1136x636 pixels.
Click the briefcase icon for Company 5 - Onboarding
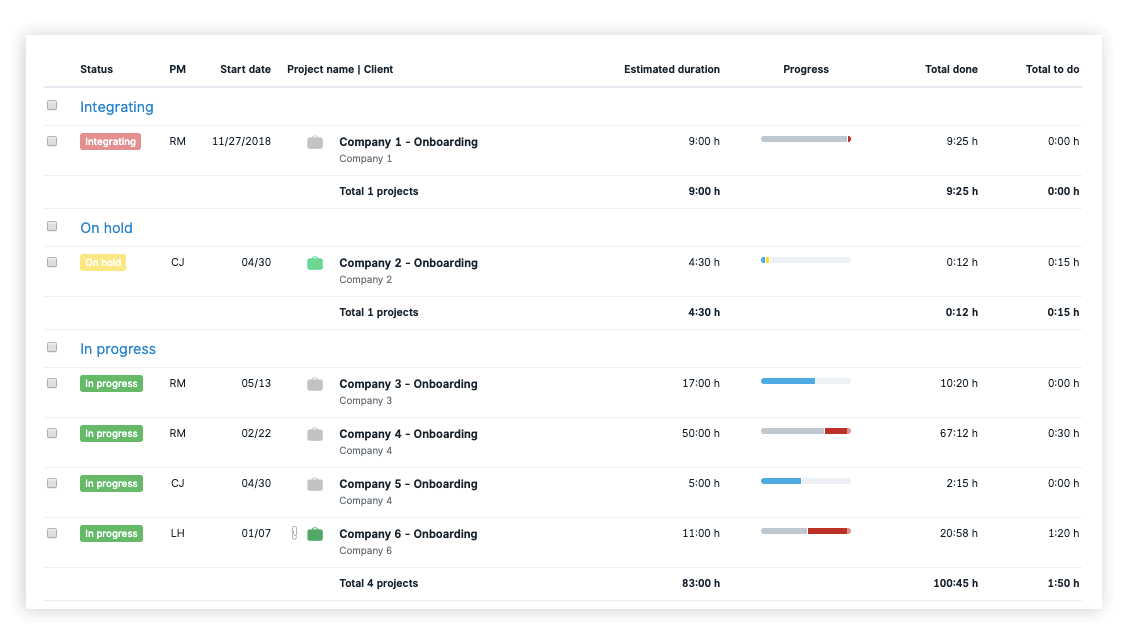click(x=314, y=484)
